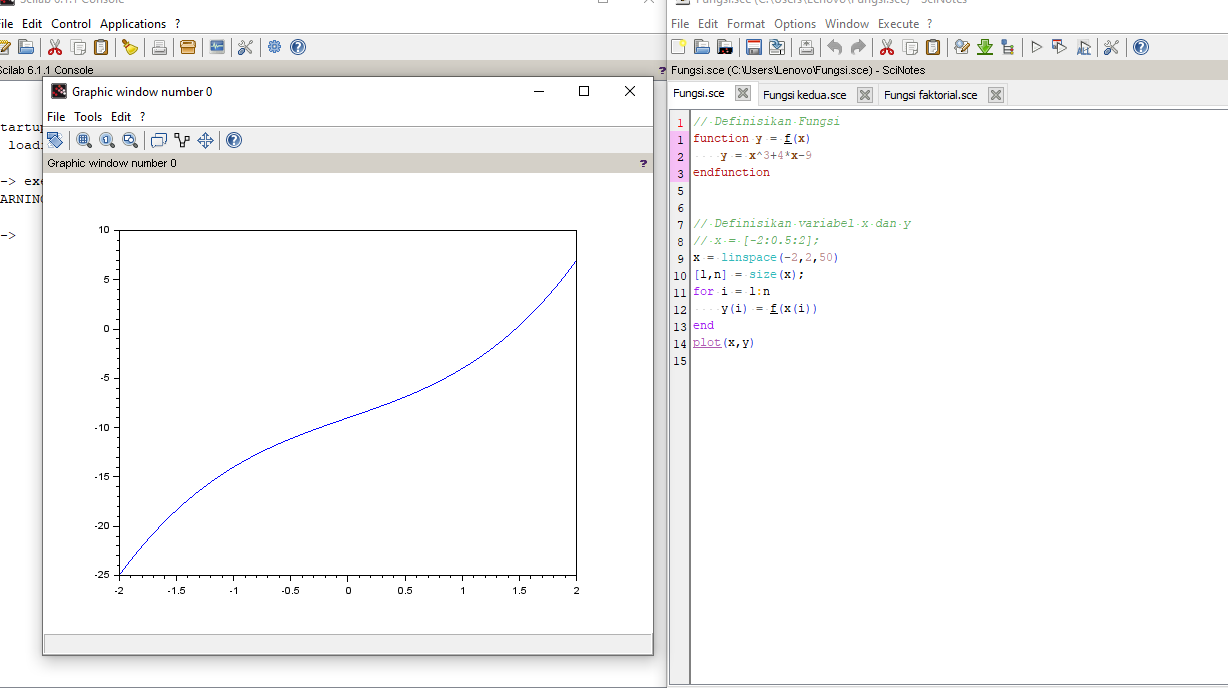Select the Fungsi.sce tab
Image resolution: width=1228 pixels, height=688 pixels.
[699, 93]
